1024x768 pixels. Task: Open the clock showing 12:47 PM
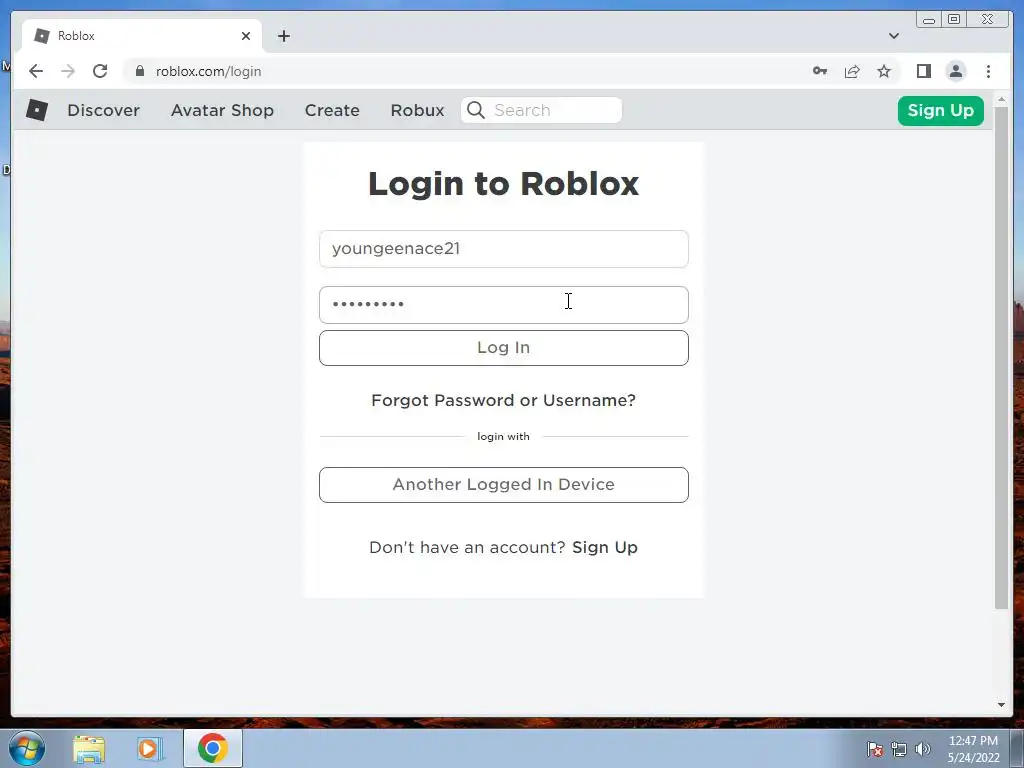[x=973, y=741]
